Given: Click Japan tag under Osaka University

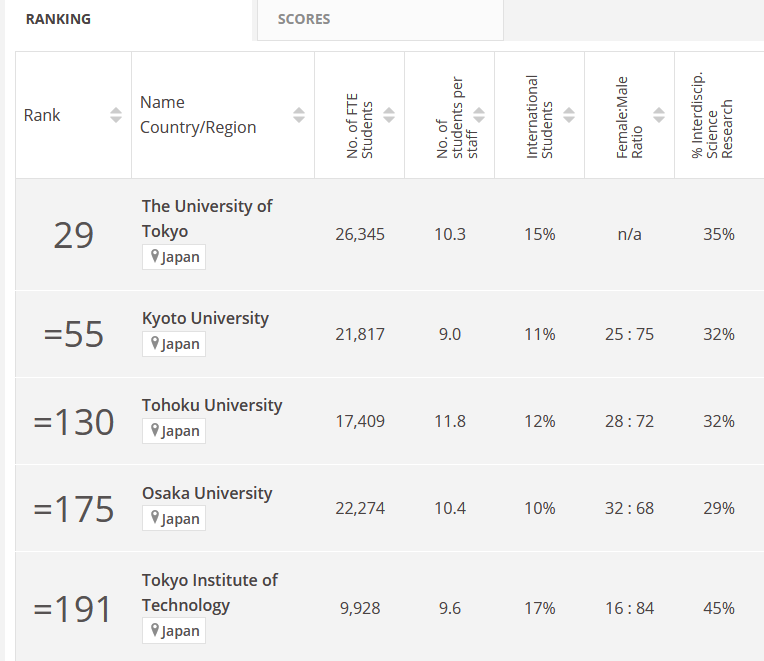Looking at the screenshot, I should (x=174, y=518).
